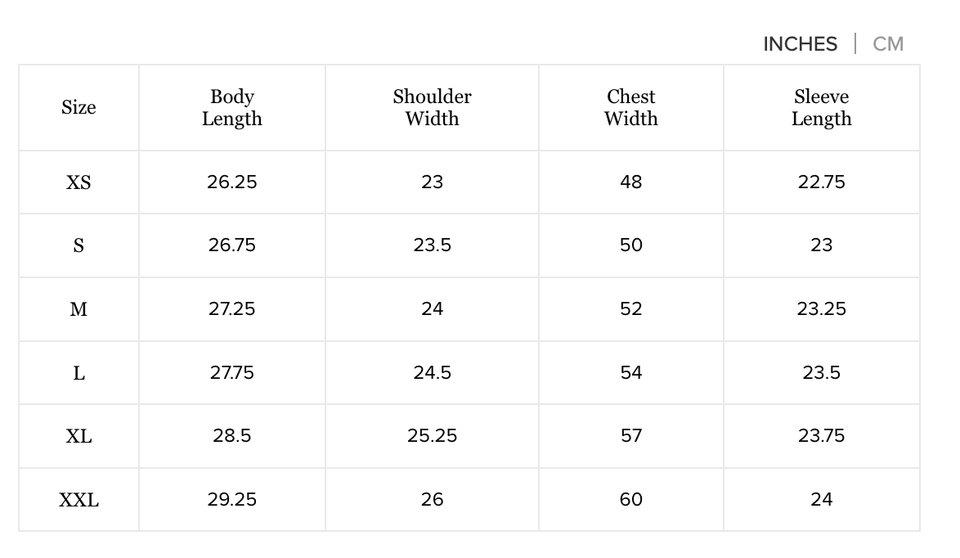Screen dimensions: 960x558
Task: Click the Size column header
Action: point(79,108)
